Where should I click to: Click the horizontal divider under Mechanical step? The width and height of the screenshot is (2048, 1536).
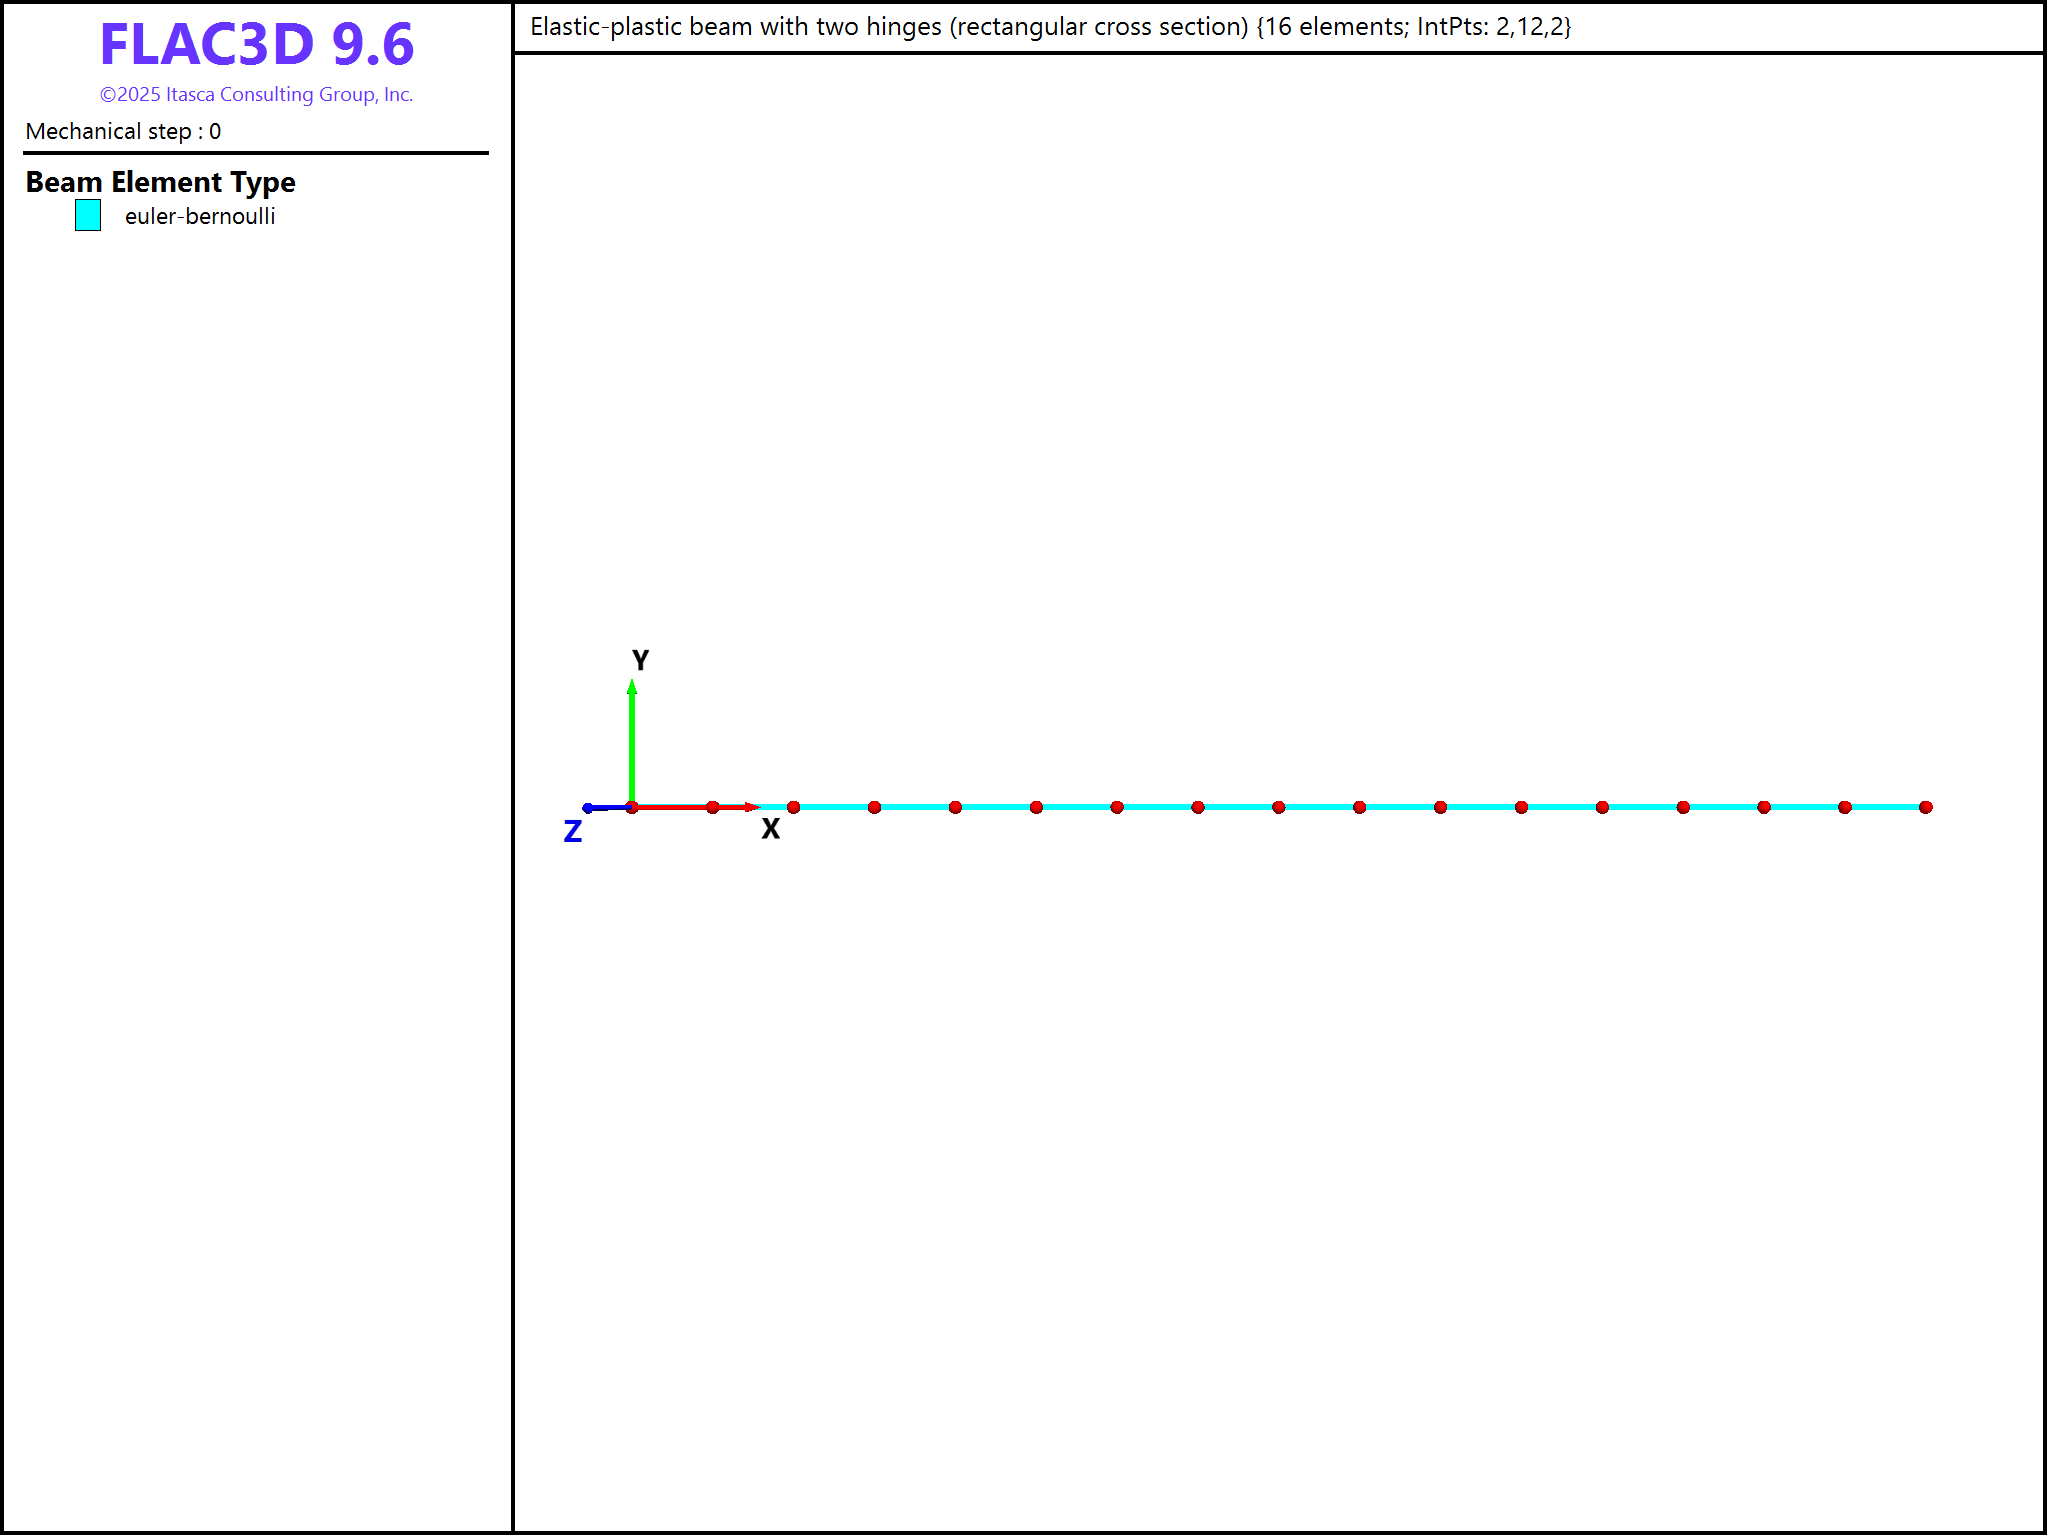pos(256,153)
